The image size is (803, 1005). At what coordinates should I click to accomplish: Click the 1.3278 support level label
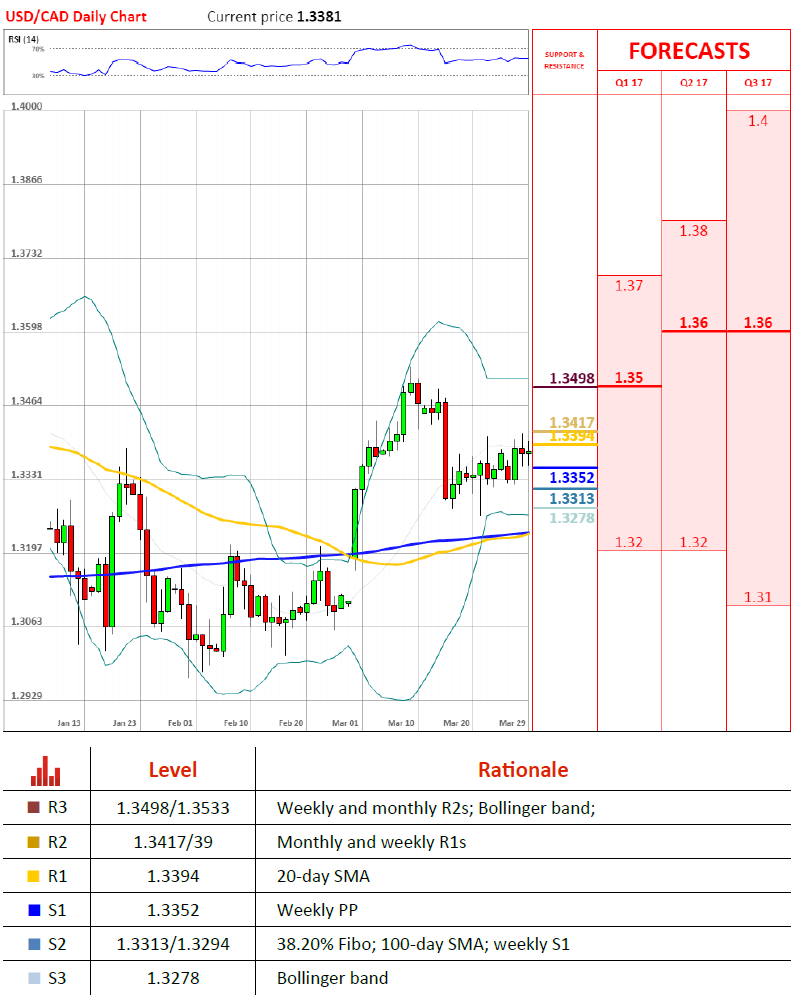(572, 518)
